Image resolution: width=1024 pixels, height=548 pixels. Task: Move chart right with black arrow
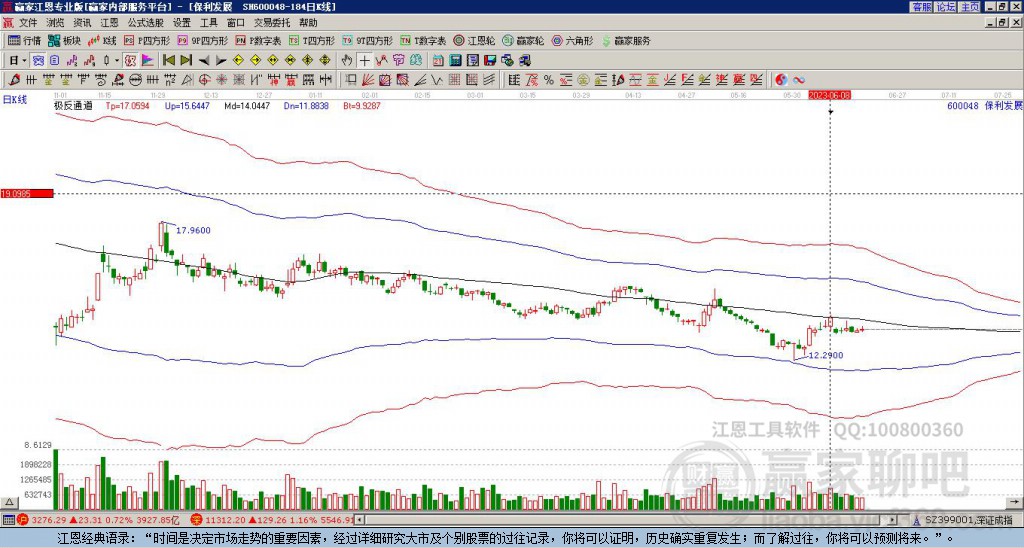tap(221, 61)
